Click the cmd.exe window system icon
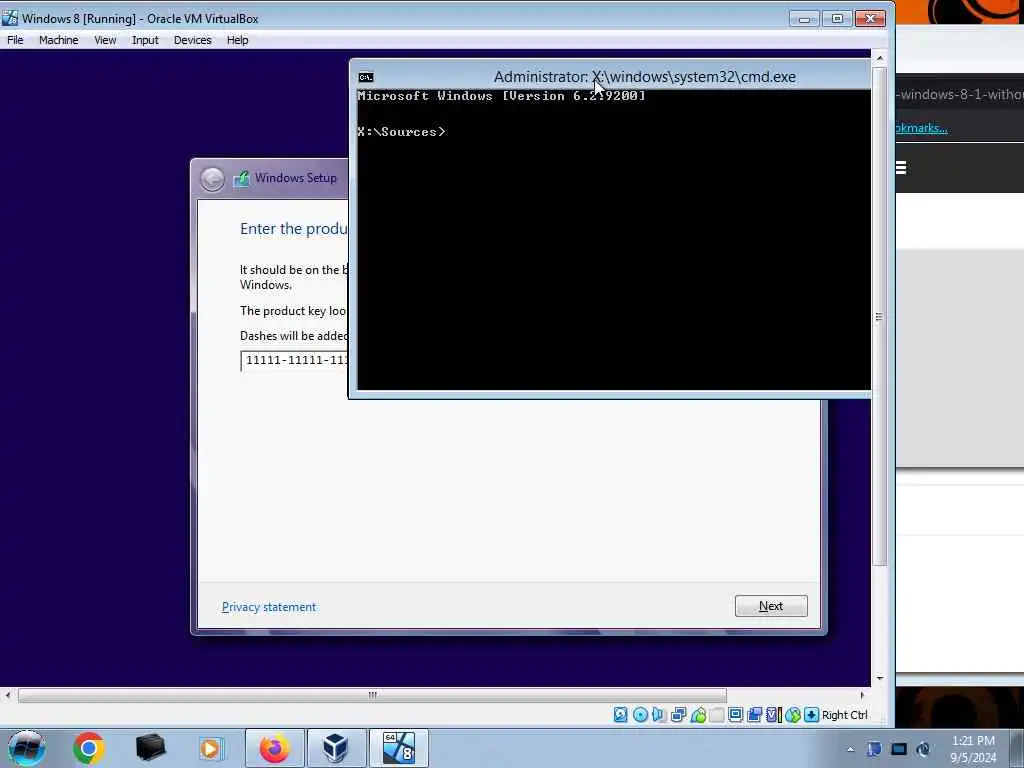Image resolution: width=1024 pixels, height=768 pixels. [366, 77]
